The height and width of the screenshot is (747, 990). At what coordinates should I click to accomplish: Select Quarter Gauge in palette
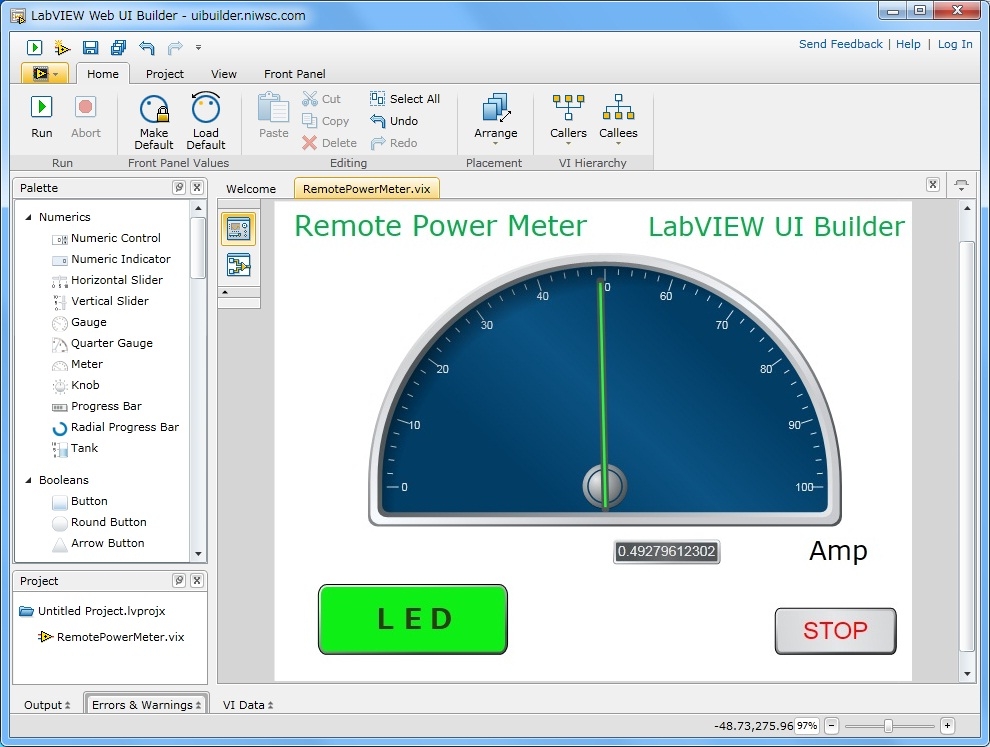click(102, 343)
